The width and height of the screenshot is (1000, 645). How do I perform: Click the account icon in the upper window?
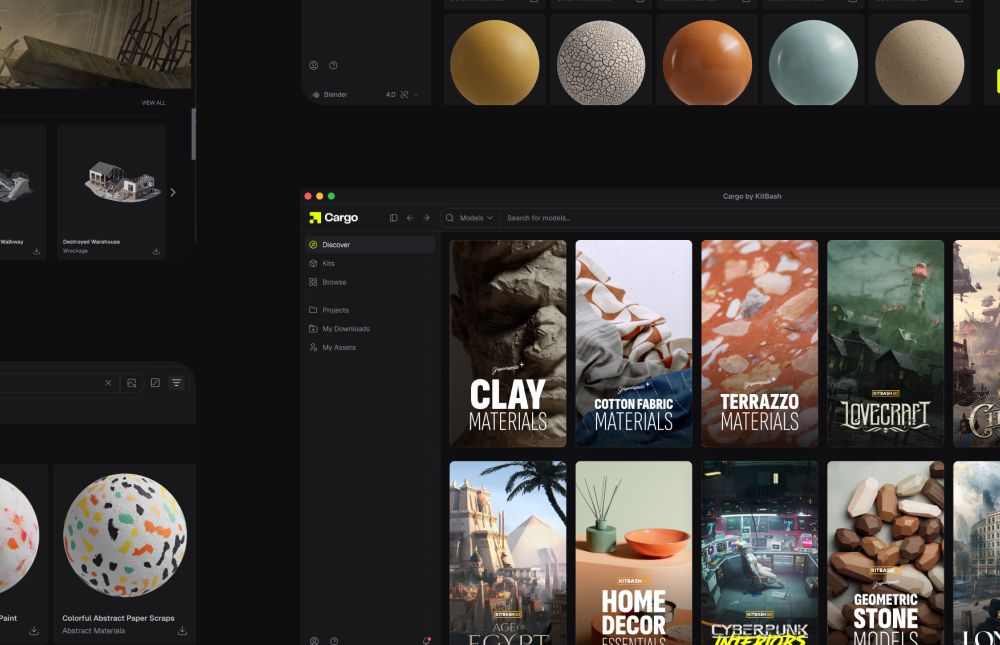coord(313,65)
